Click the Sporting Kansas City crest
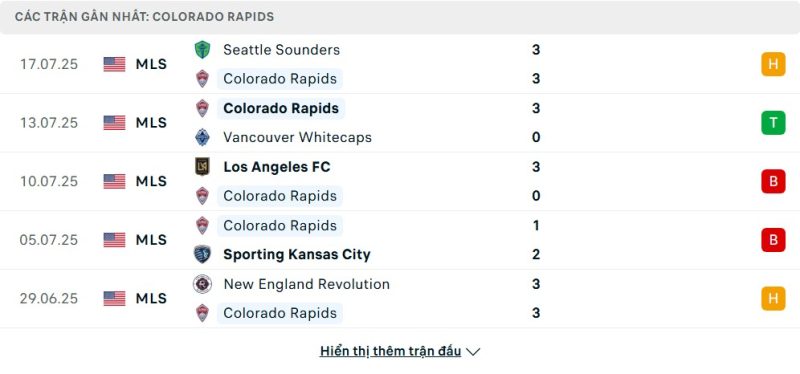This screenshot has height=374, width=800. [203, 254]
